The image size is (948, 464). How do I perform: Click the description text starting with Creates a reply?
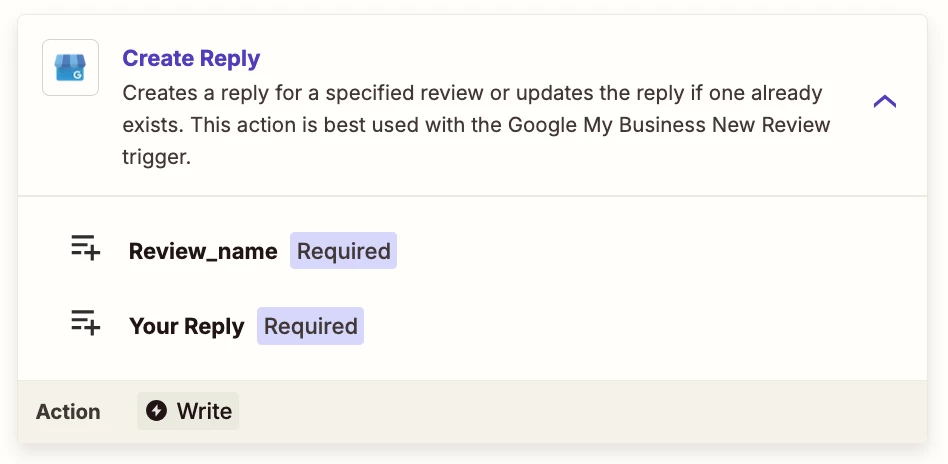476,125
